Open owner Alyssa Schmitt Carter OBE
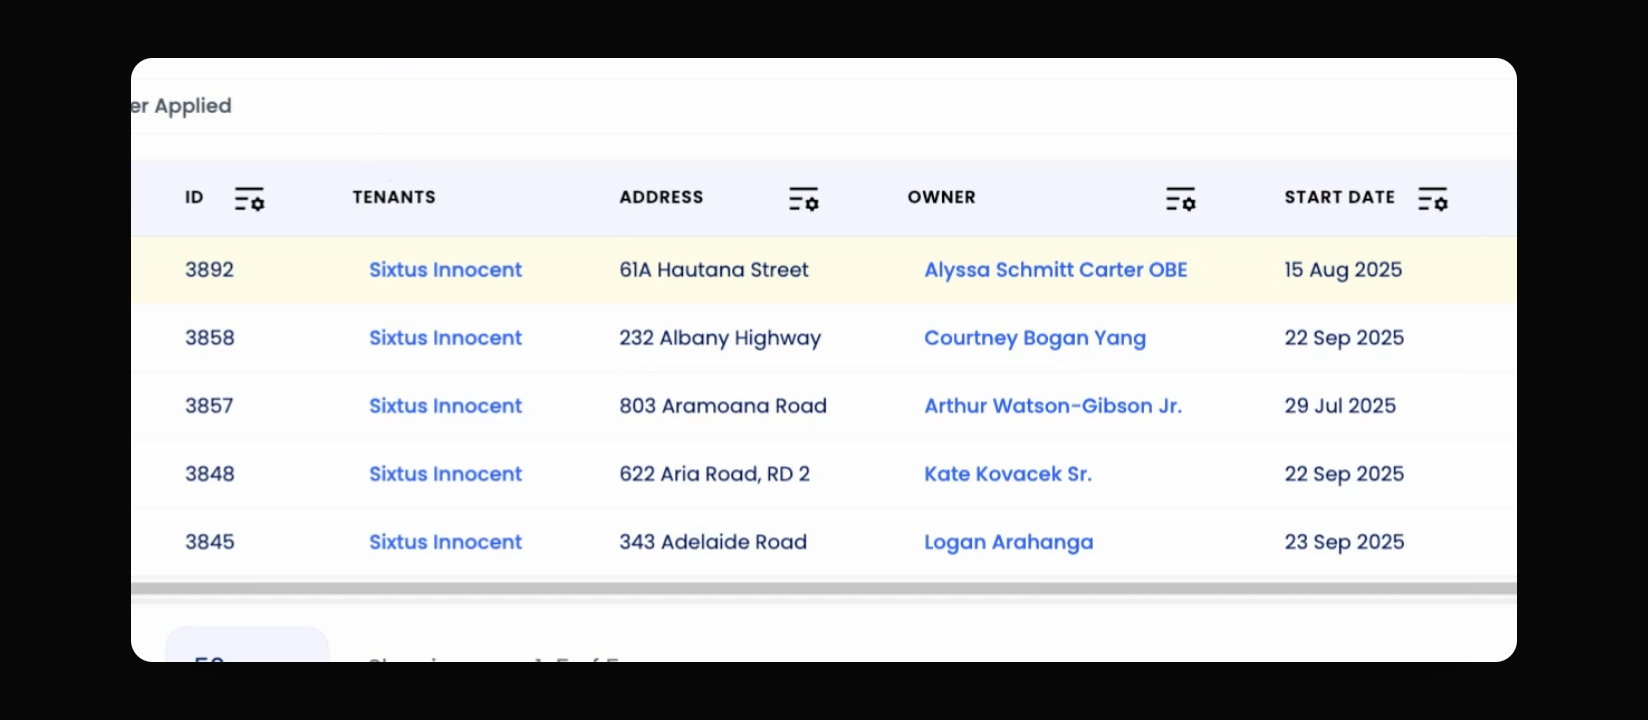 coord(1056,270)
